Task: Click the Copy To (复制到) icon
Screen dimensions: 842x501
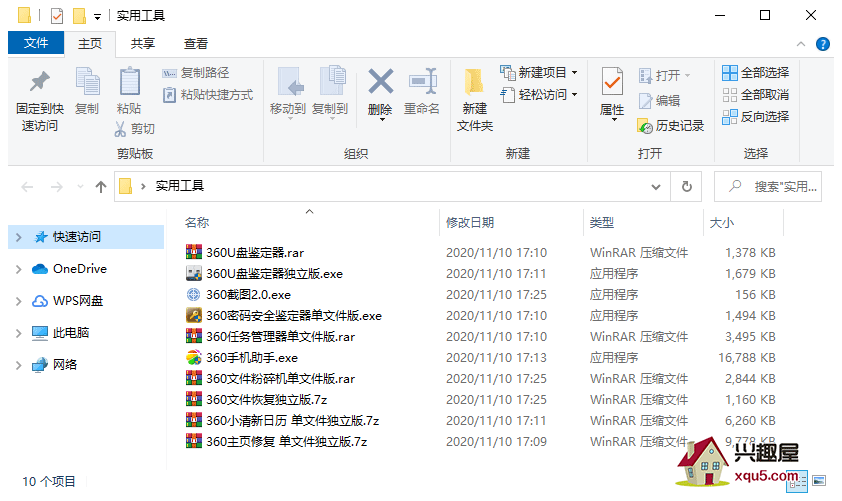Action: [x=333, y=81]
